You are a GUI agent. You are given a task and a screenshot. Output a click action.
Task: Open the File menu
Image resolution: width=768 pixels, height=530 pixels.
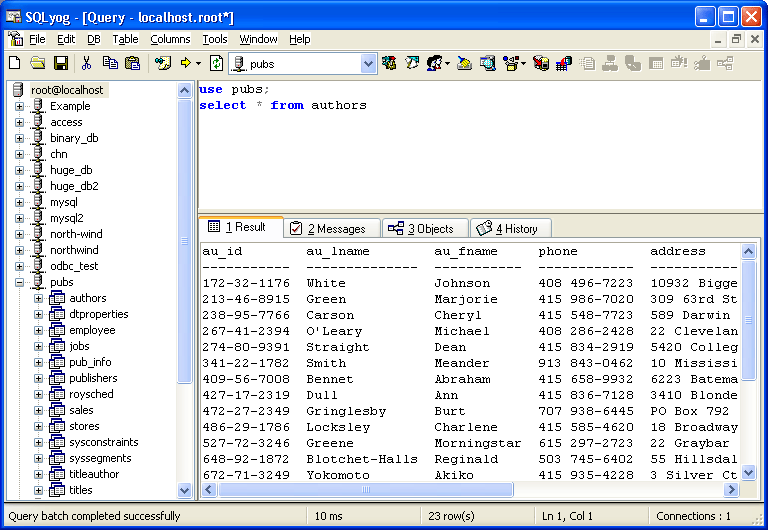pos(37,39)
